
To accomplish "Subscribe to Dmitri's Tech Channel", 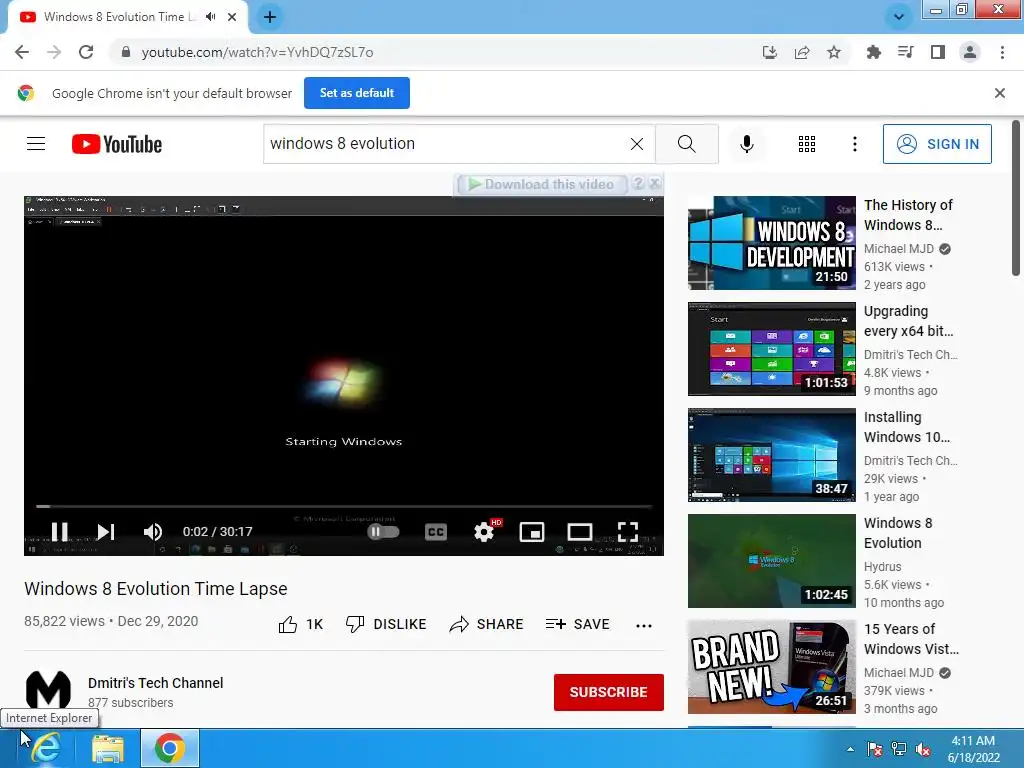I will point(609,692).
